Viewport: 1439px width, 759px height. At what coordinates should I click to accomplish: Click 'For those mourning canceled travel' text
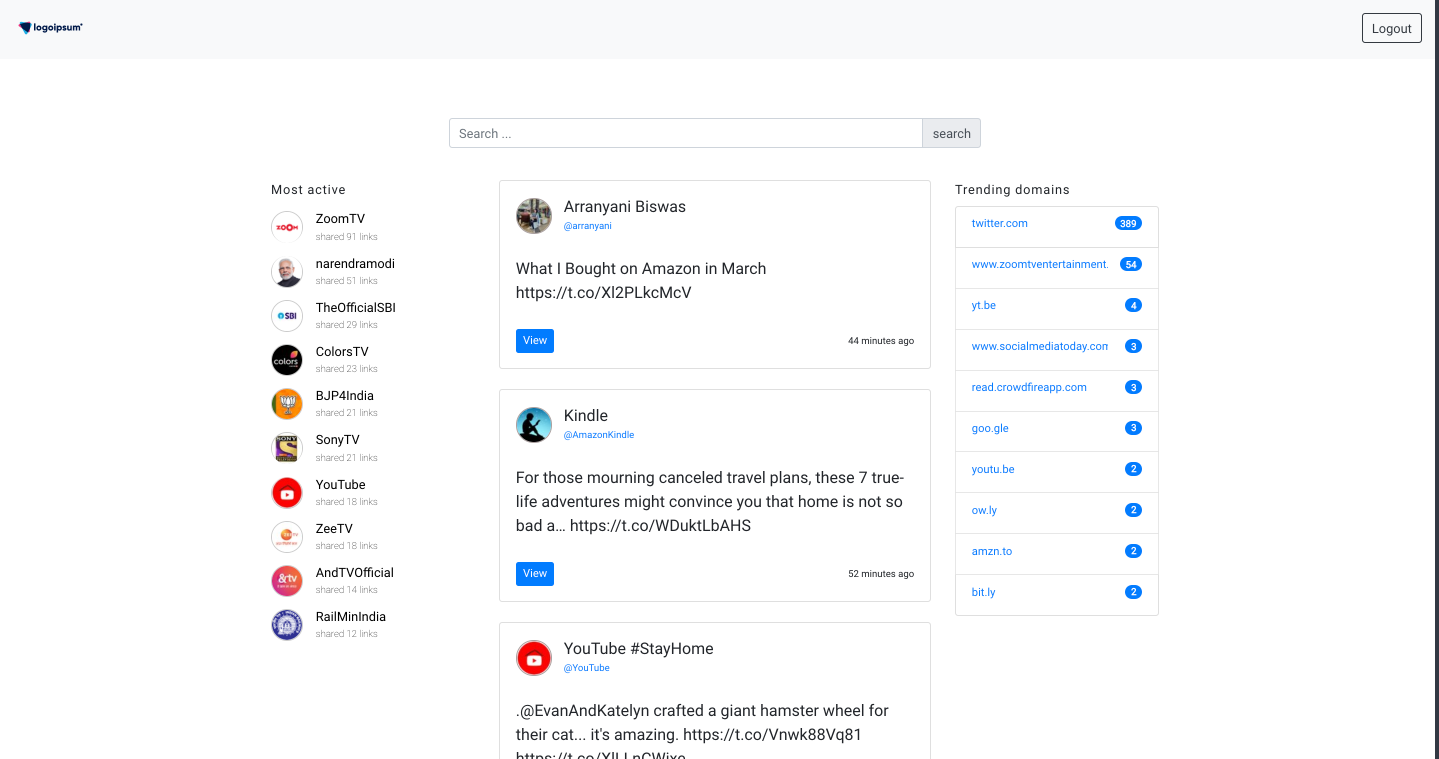[710, 501]
